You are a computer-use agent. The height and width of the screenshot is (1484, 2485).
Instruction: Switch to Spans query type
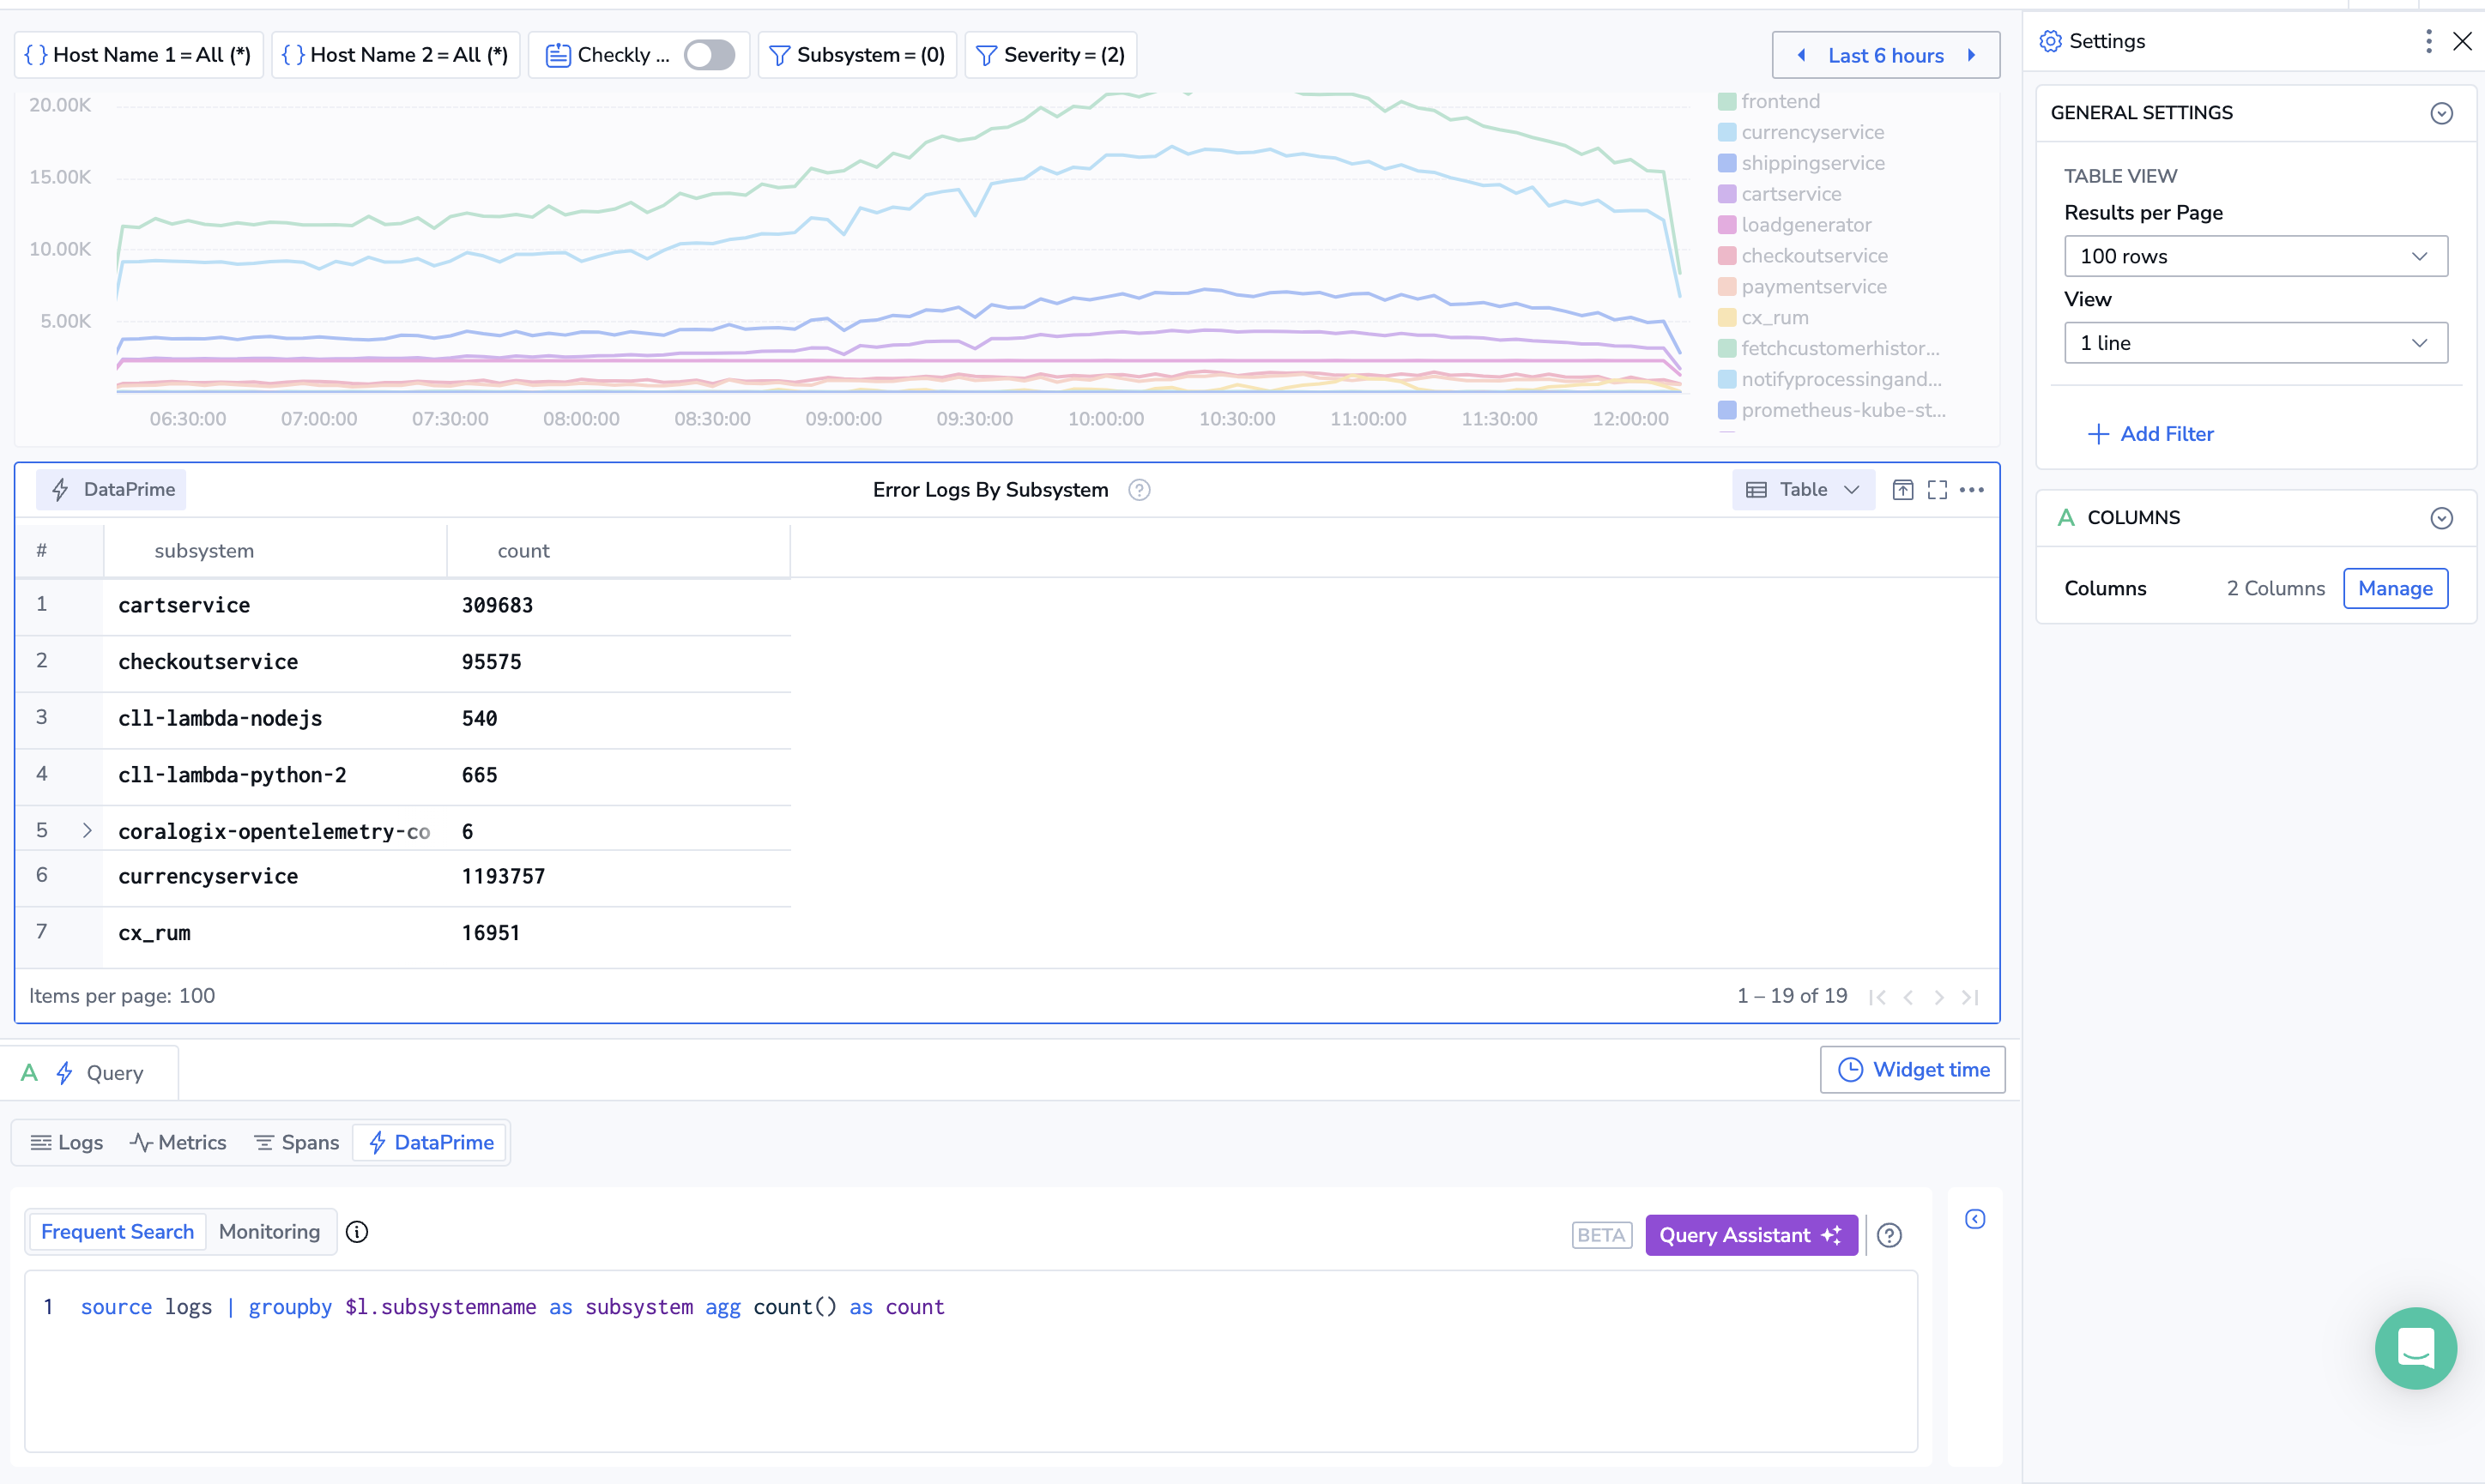point(296,1142)
